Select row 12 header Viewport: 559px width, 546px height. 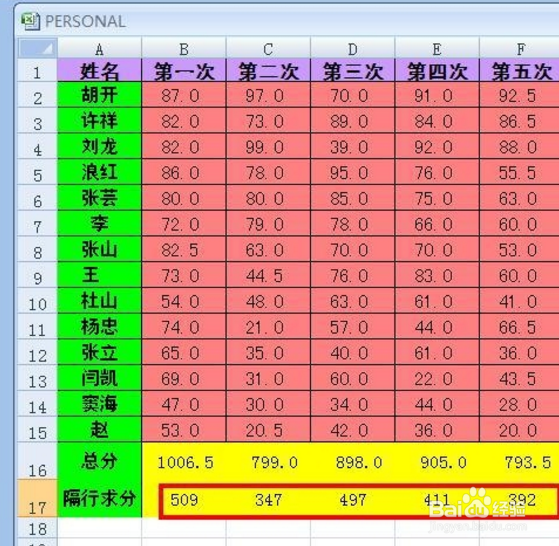[37, 352]
